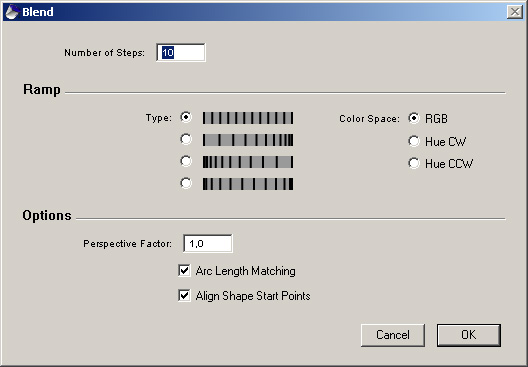Choose the Hue CCW color space

pos(414,163)
